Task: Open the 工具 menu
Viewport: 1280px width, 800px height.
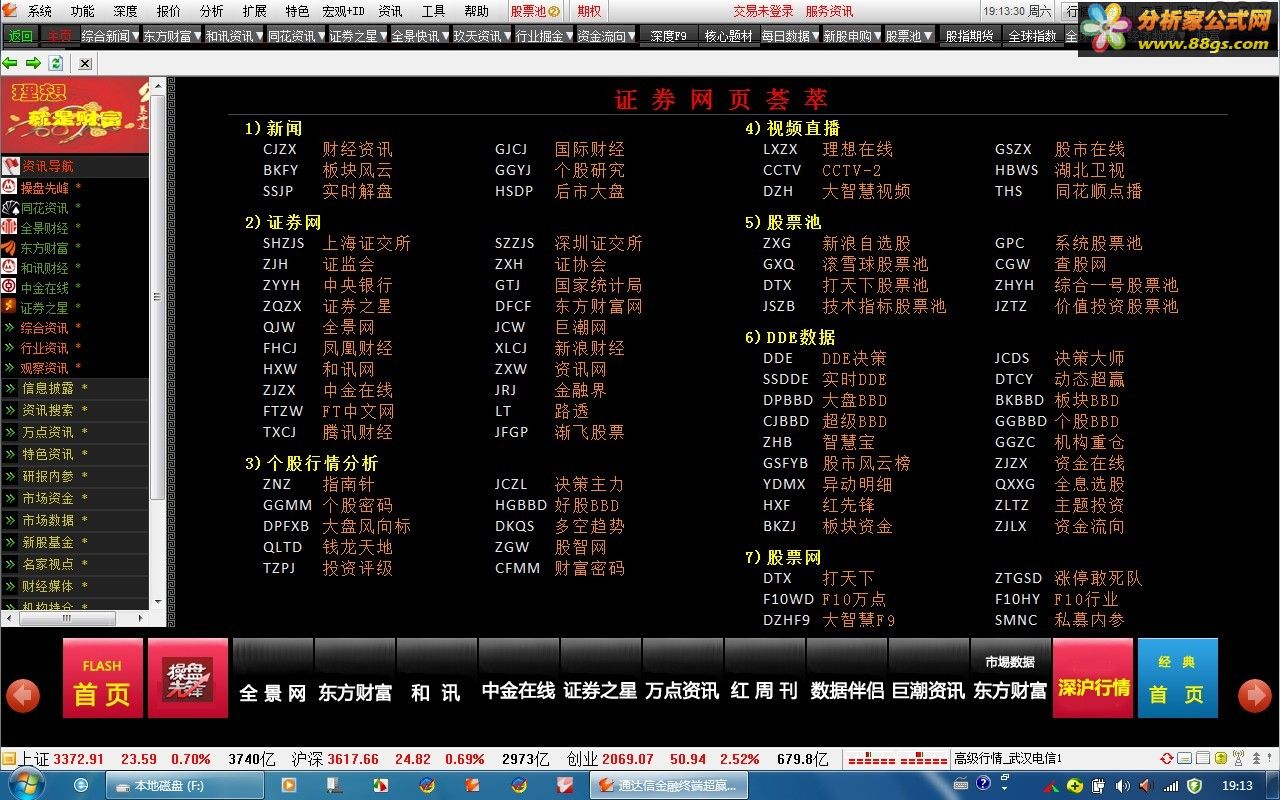Action: coord(433,11)
